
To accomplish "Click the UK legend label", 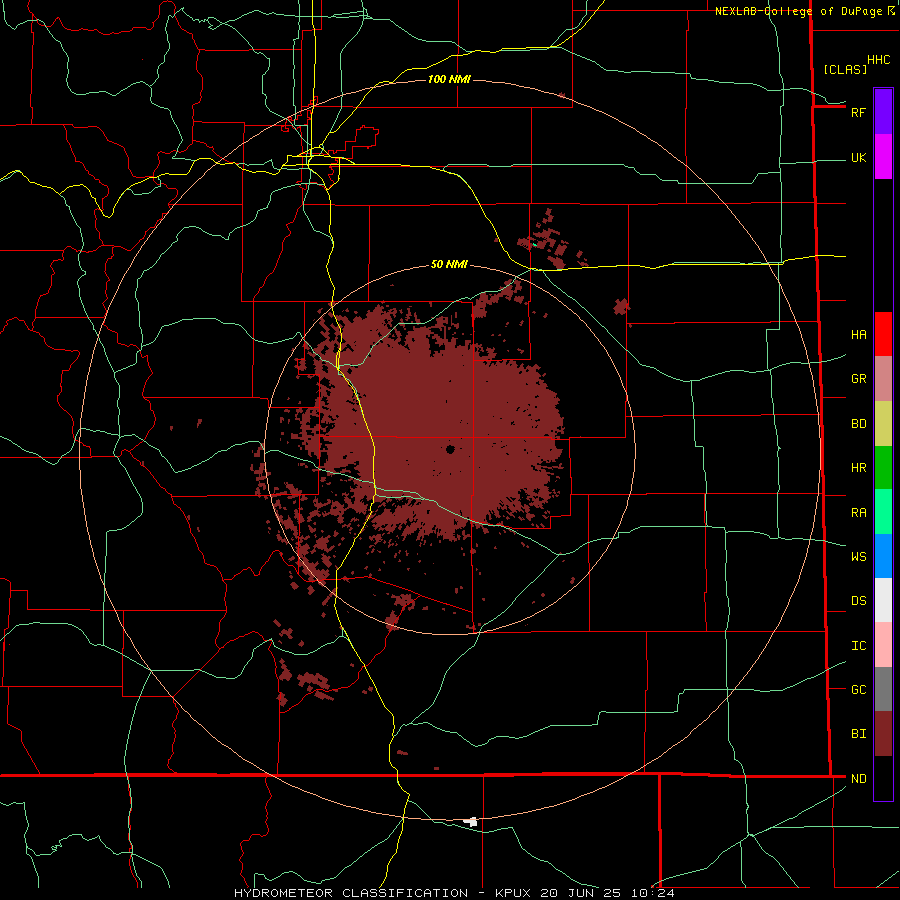I will coord(858,157).
